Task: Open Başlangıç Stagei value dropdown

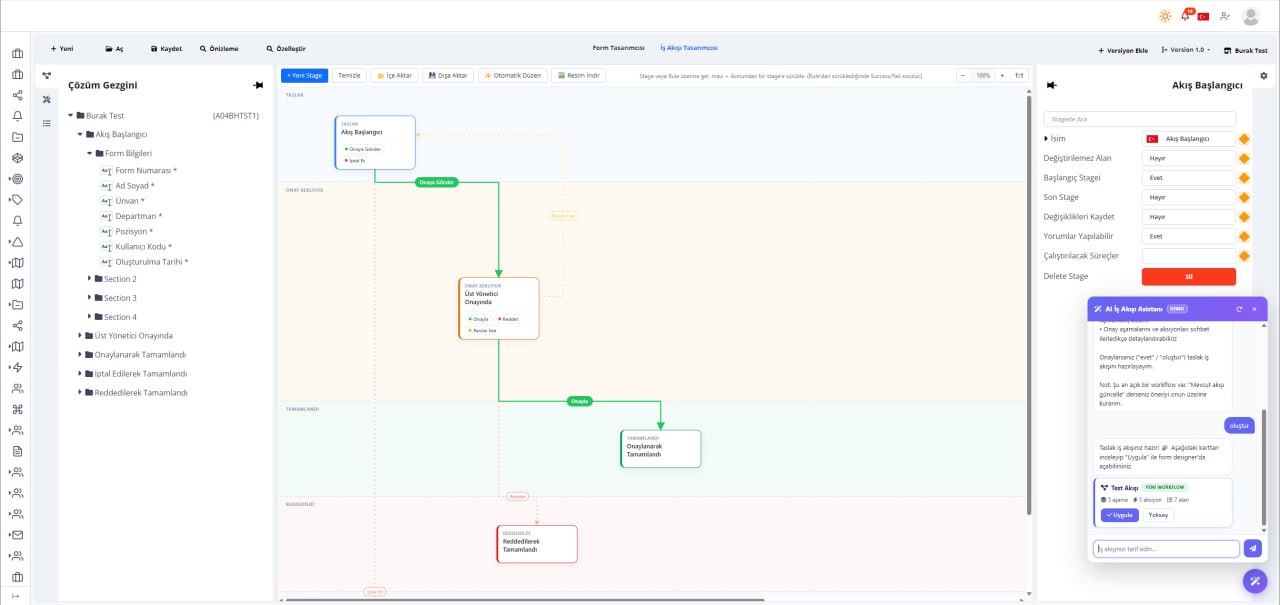Action: (1189, 178)
